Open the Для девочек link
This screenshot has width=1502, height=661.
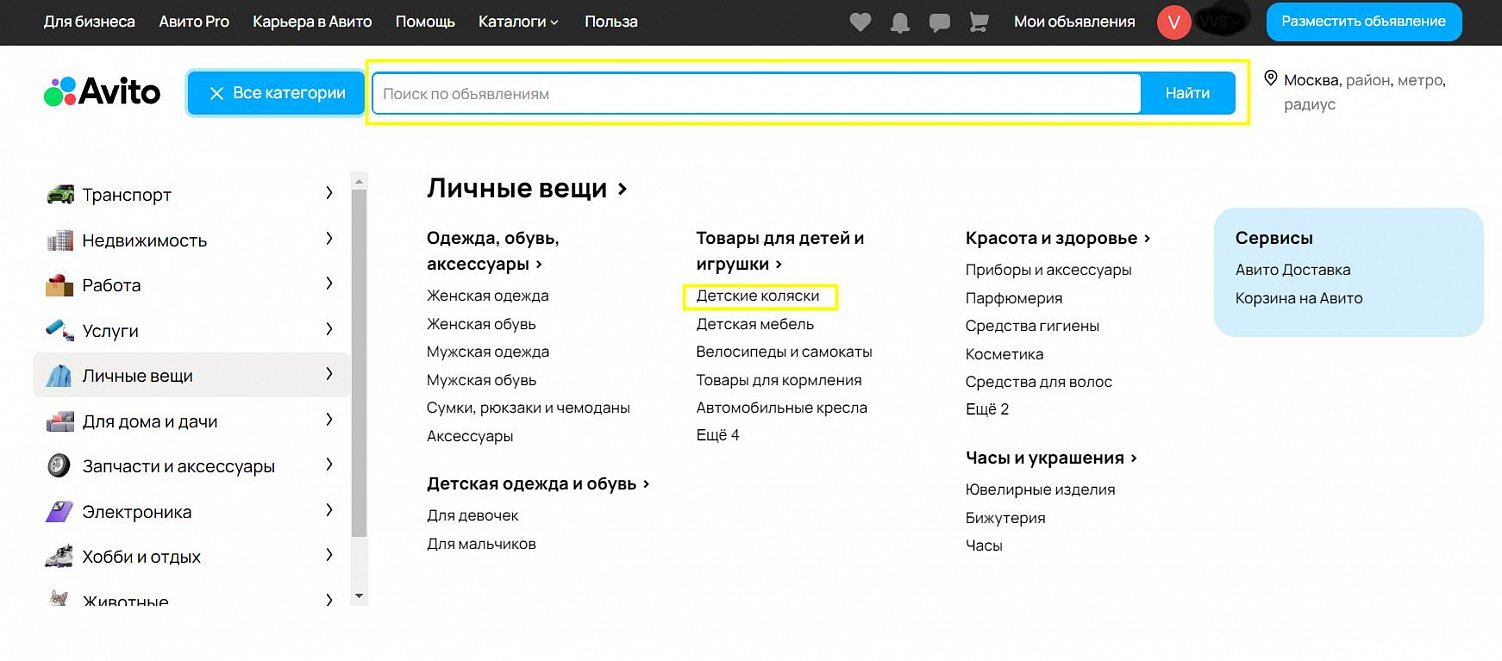[x=473, y=516]
